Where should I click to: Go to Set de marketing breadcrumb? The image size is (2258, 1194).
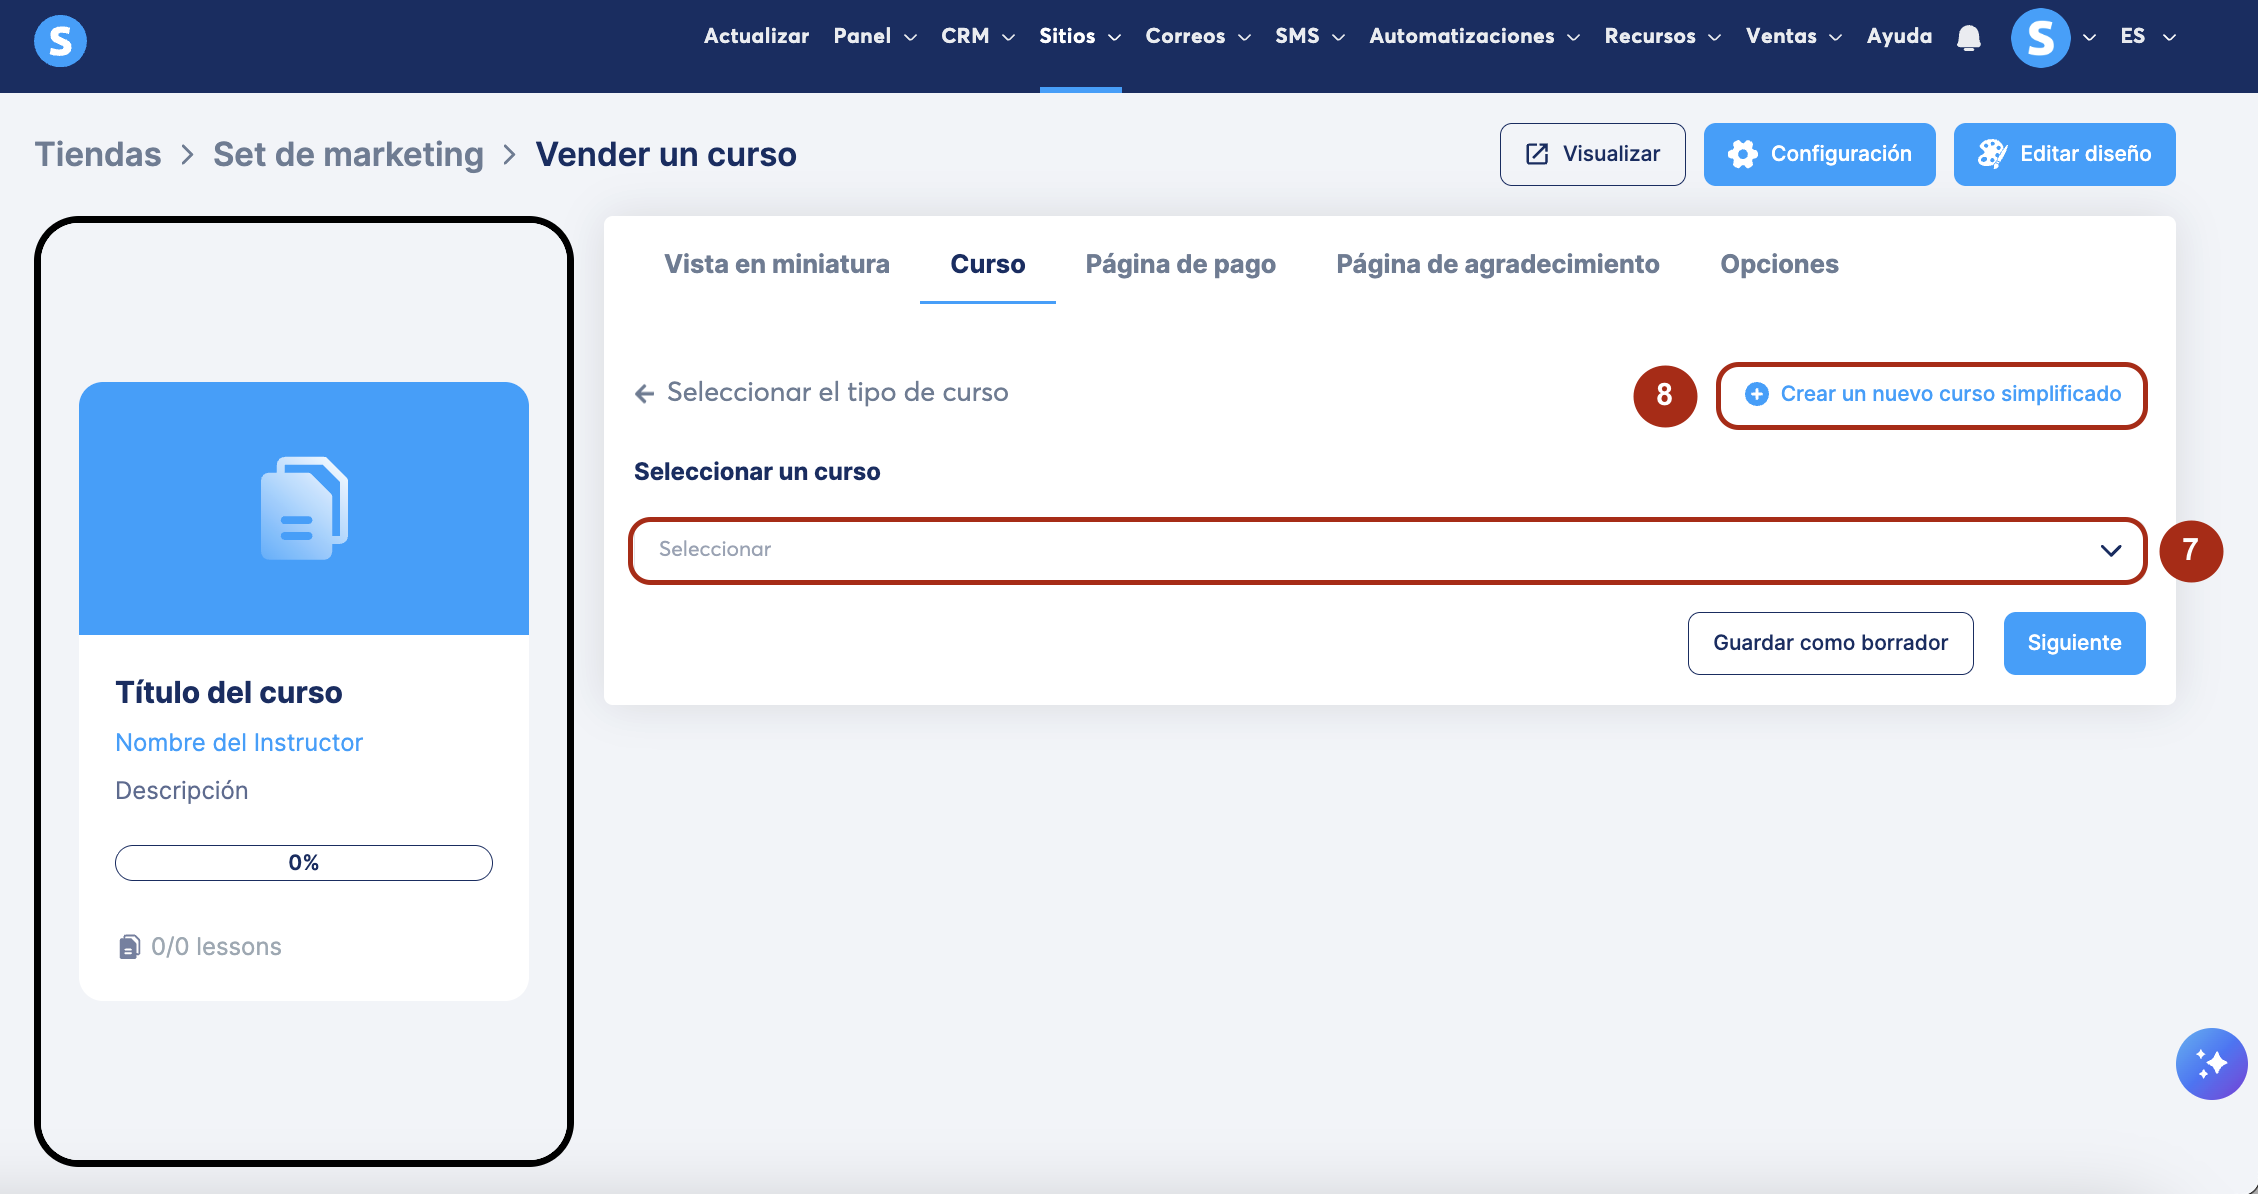pyautogui.click(x=348, y=154)
